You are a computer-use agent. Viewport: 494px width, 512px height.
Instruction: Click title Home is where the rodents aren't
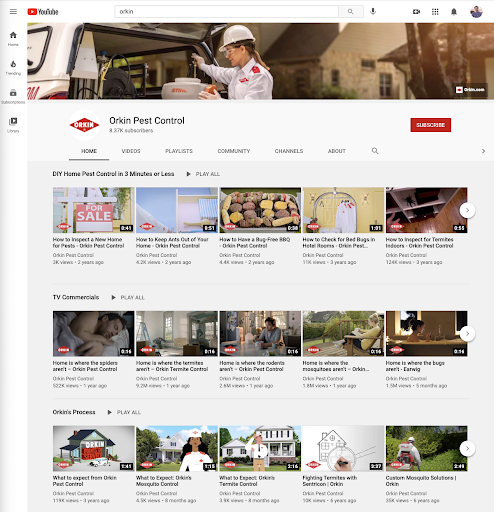point(252,366)
